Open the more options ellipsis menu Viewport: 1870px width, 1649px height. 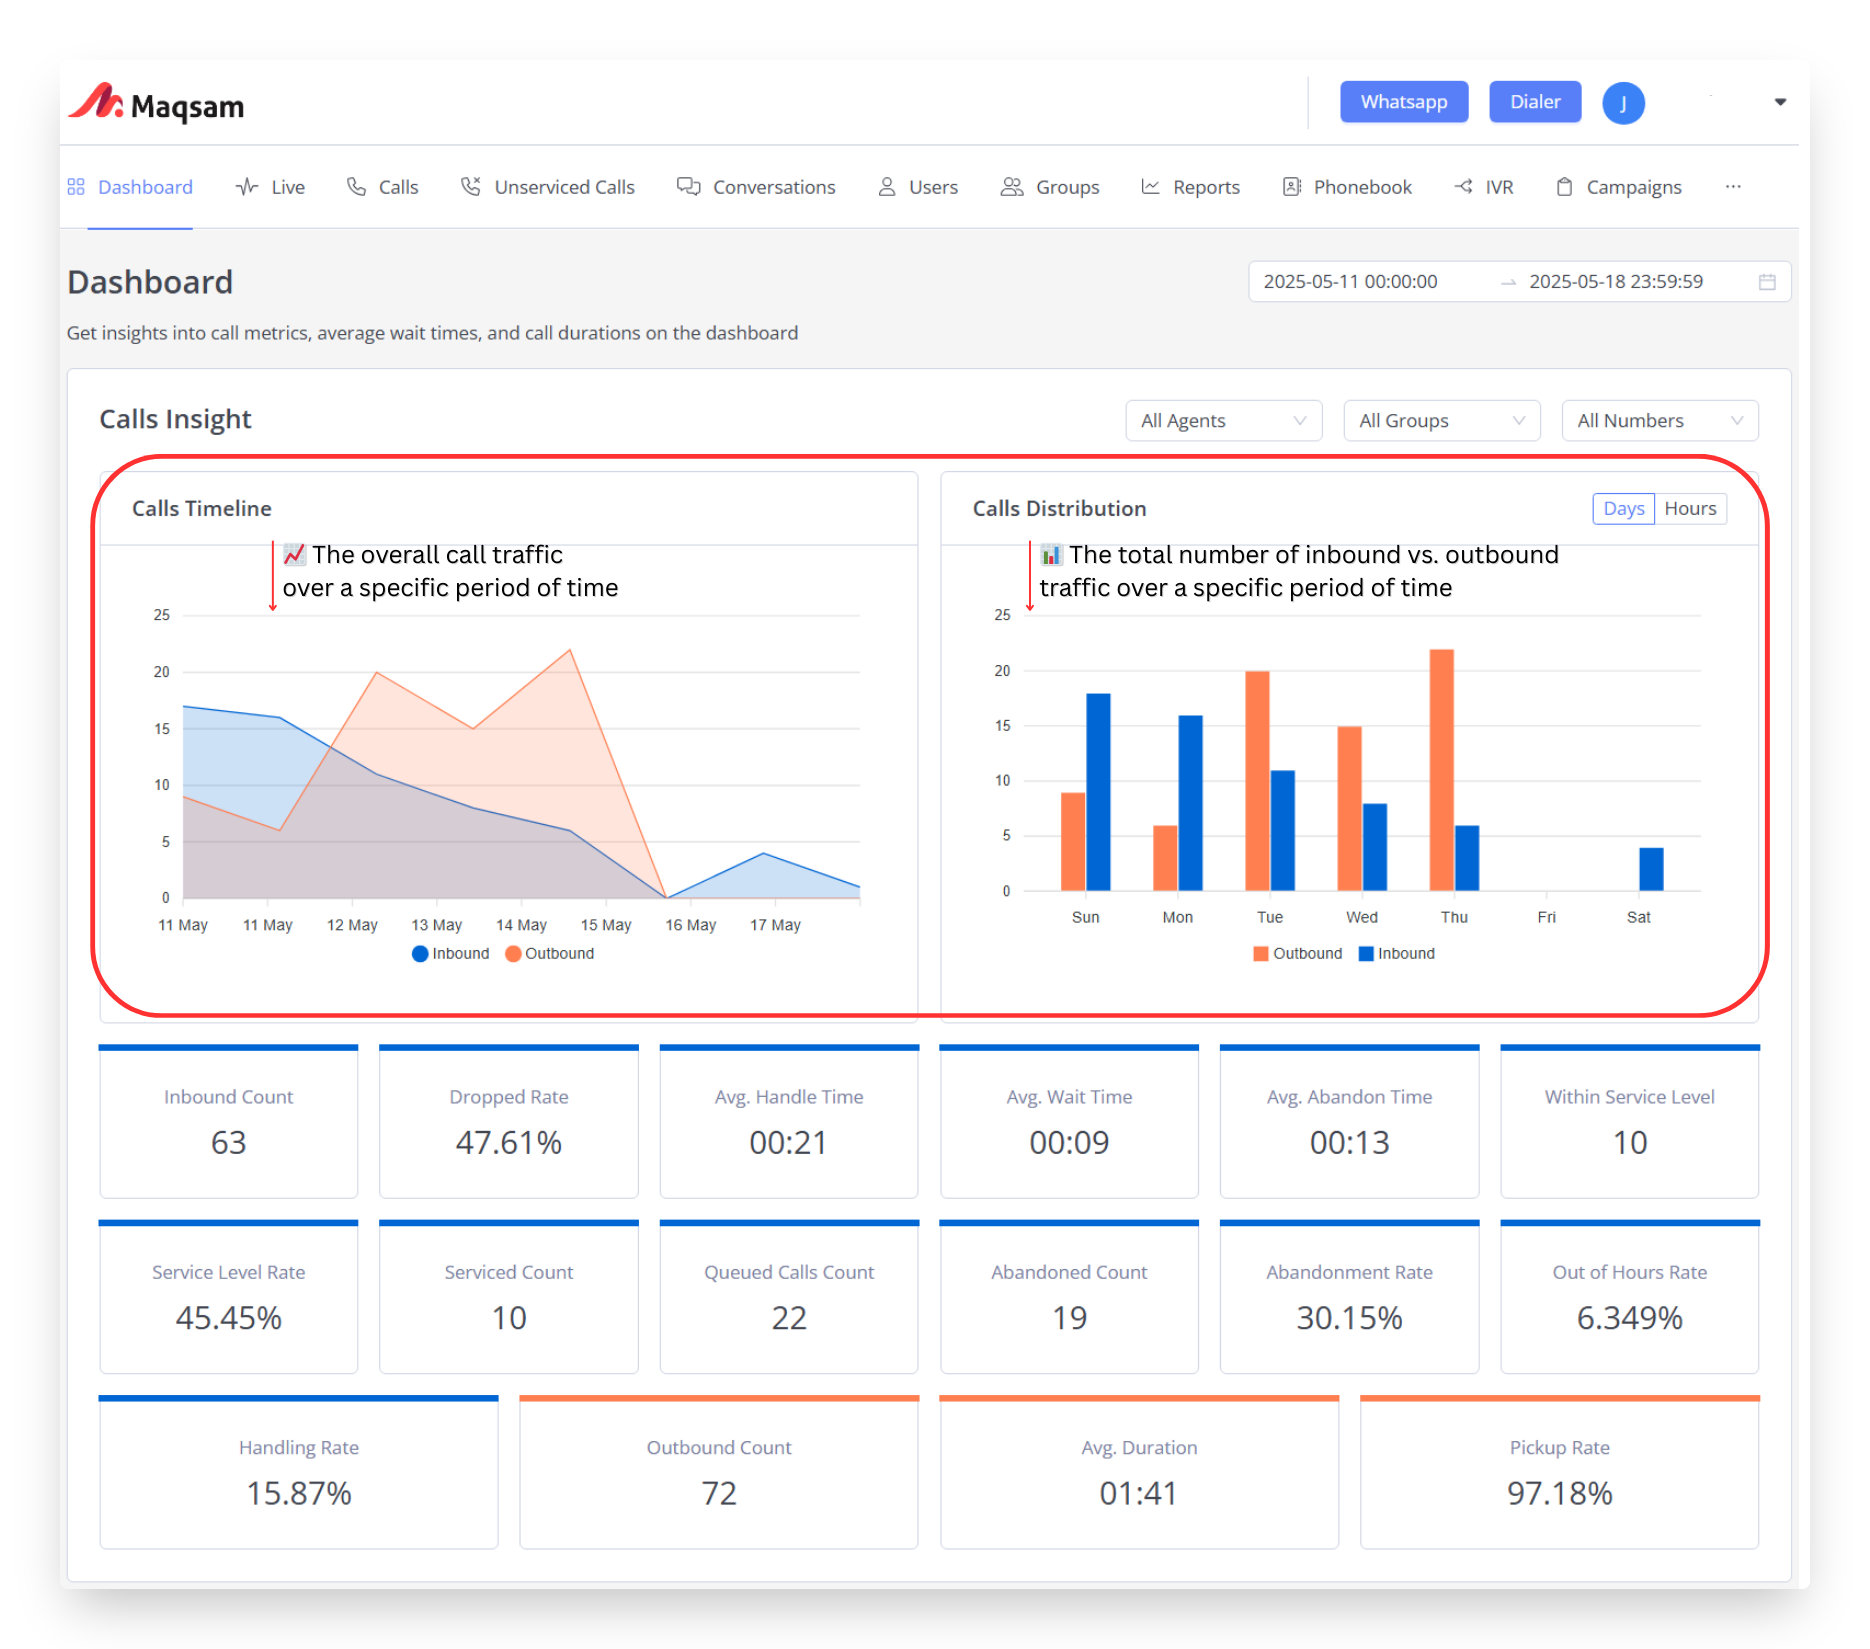[1733, 187]
